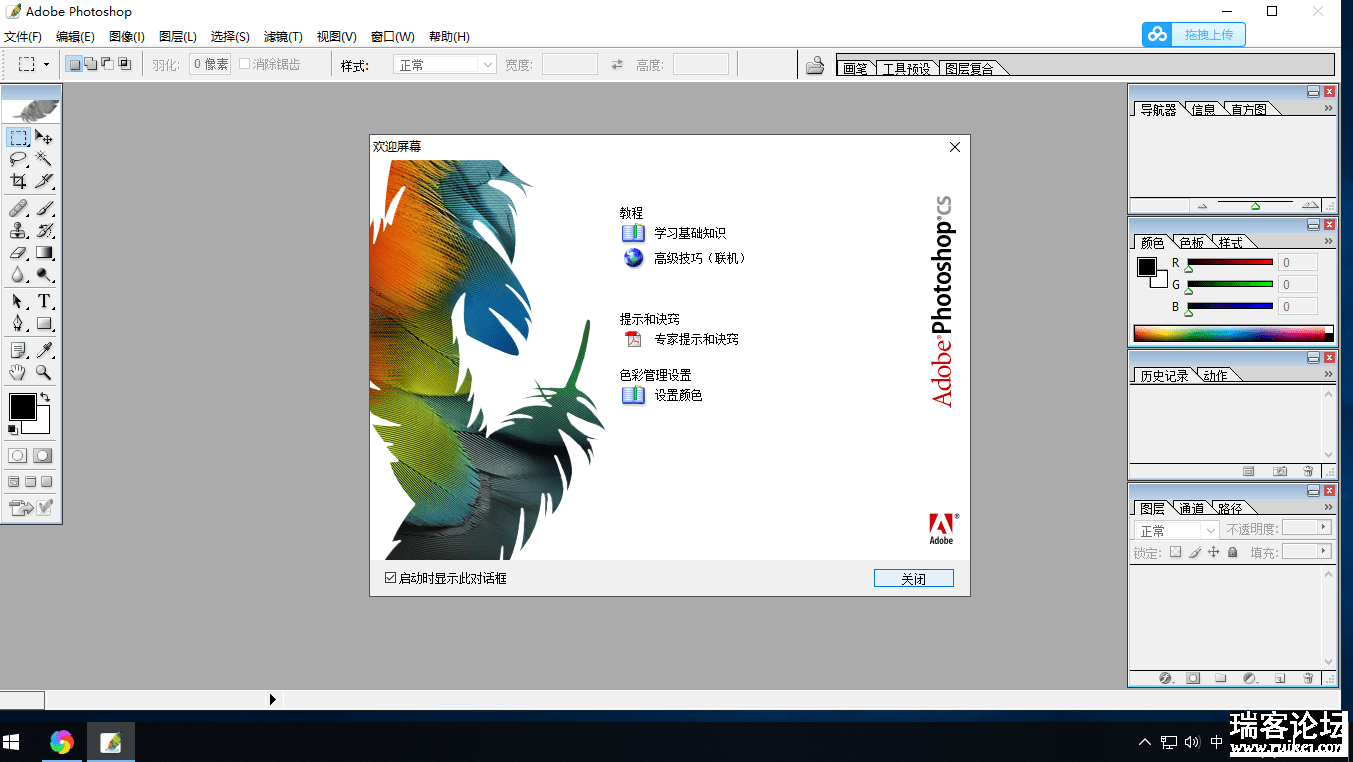
Task: Select the Path Selection arrow tool
Action: point(19,302)
